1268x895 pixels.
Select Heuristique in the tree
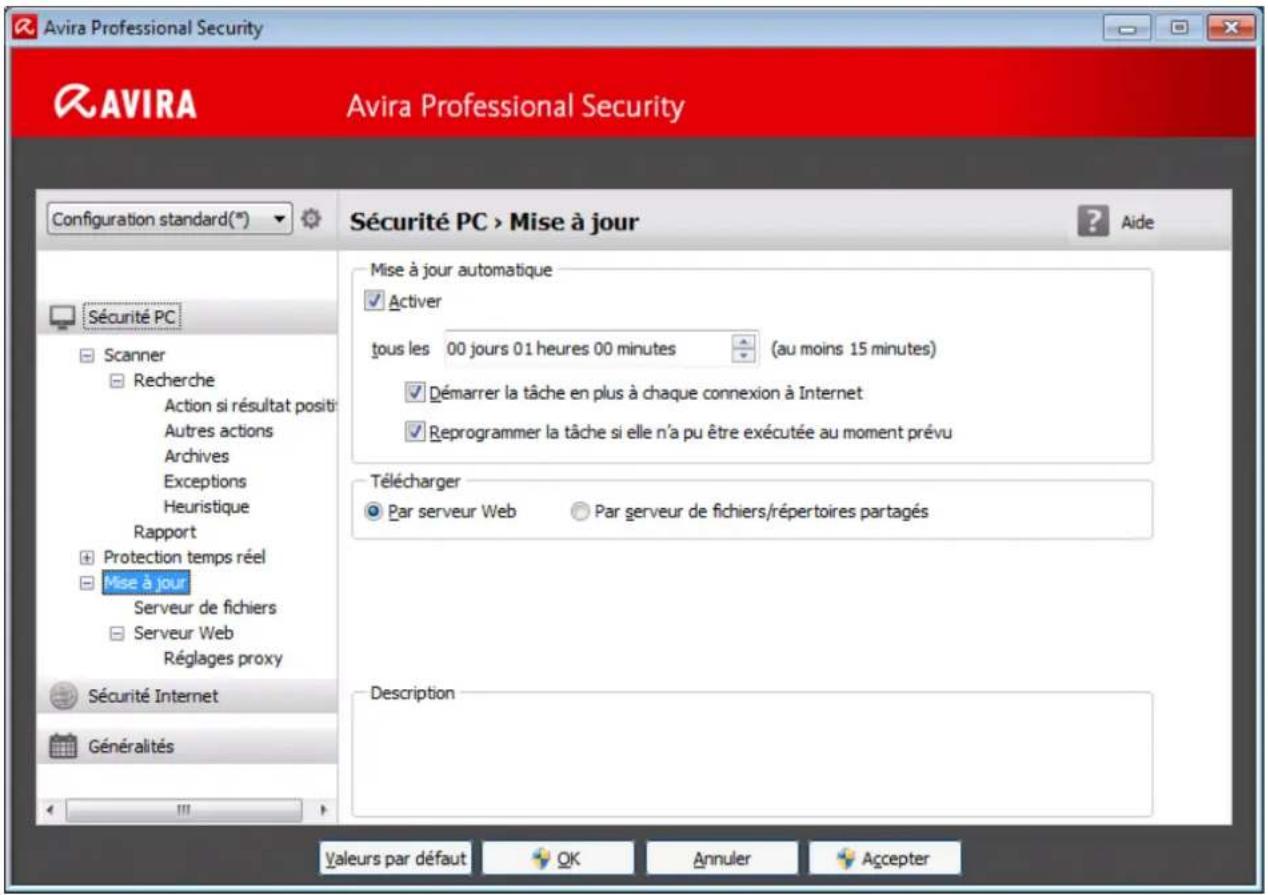coord(207,507)
